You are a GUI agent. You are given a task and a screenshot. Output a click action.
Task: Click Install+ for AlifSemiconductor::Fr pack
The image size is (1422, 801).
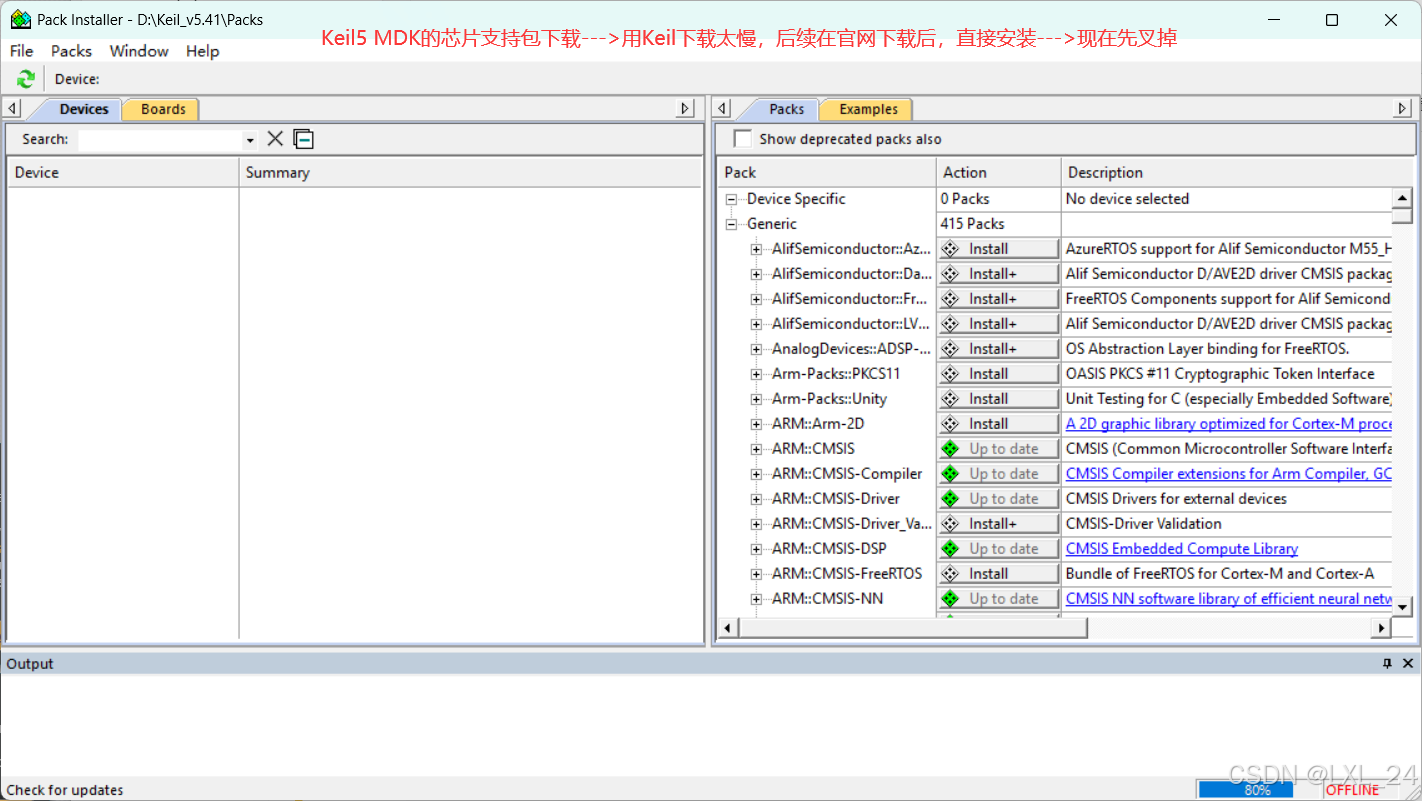998,299
